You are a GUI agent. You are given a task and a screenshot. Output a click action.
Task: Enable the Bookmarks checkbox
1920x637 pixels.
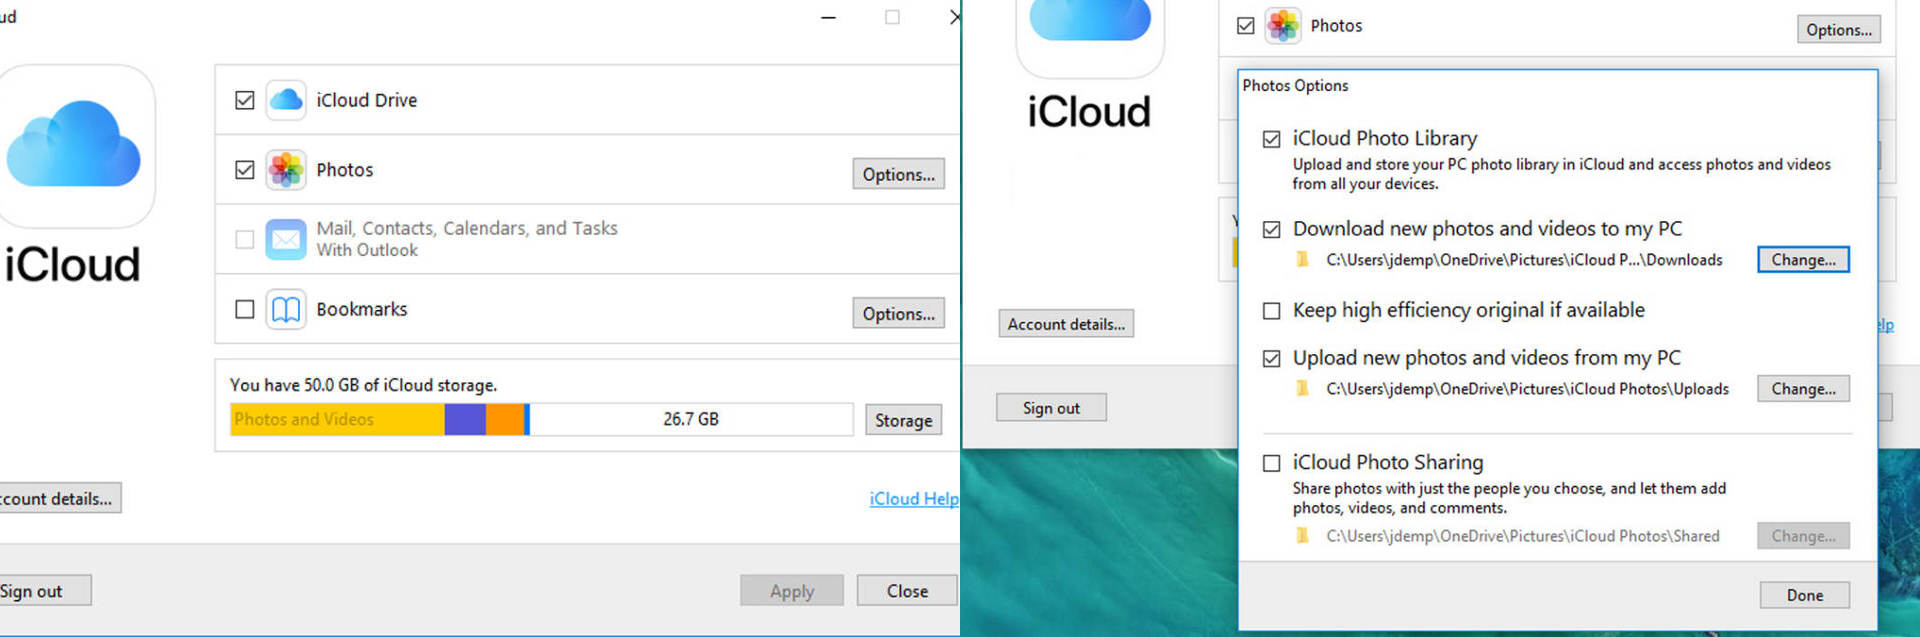click(245, 309)
